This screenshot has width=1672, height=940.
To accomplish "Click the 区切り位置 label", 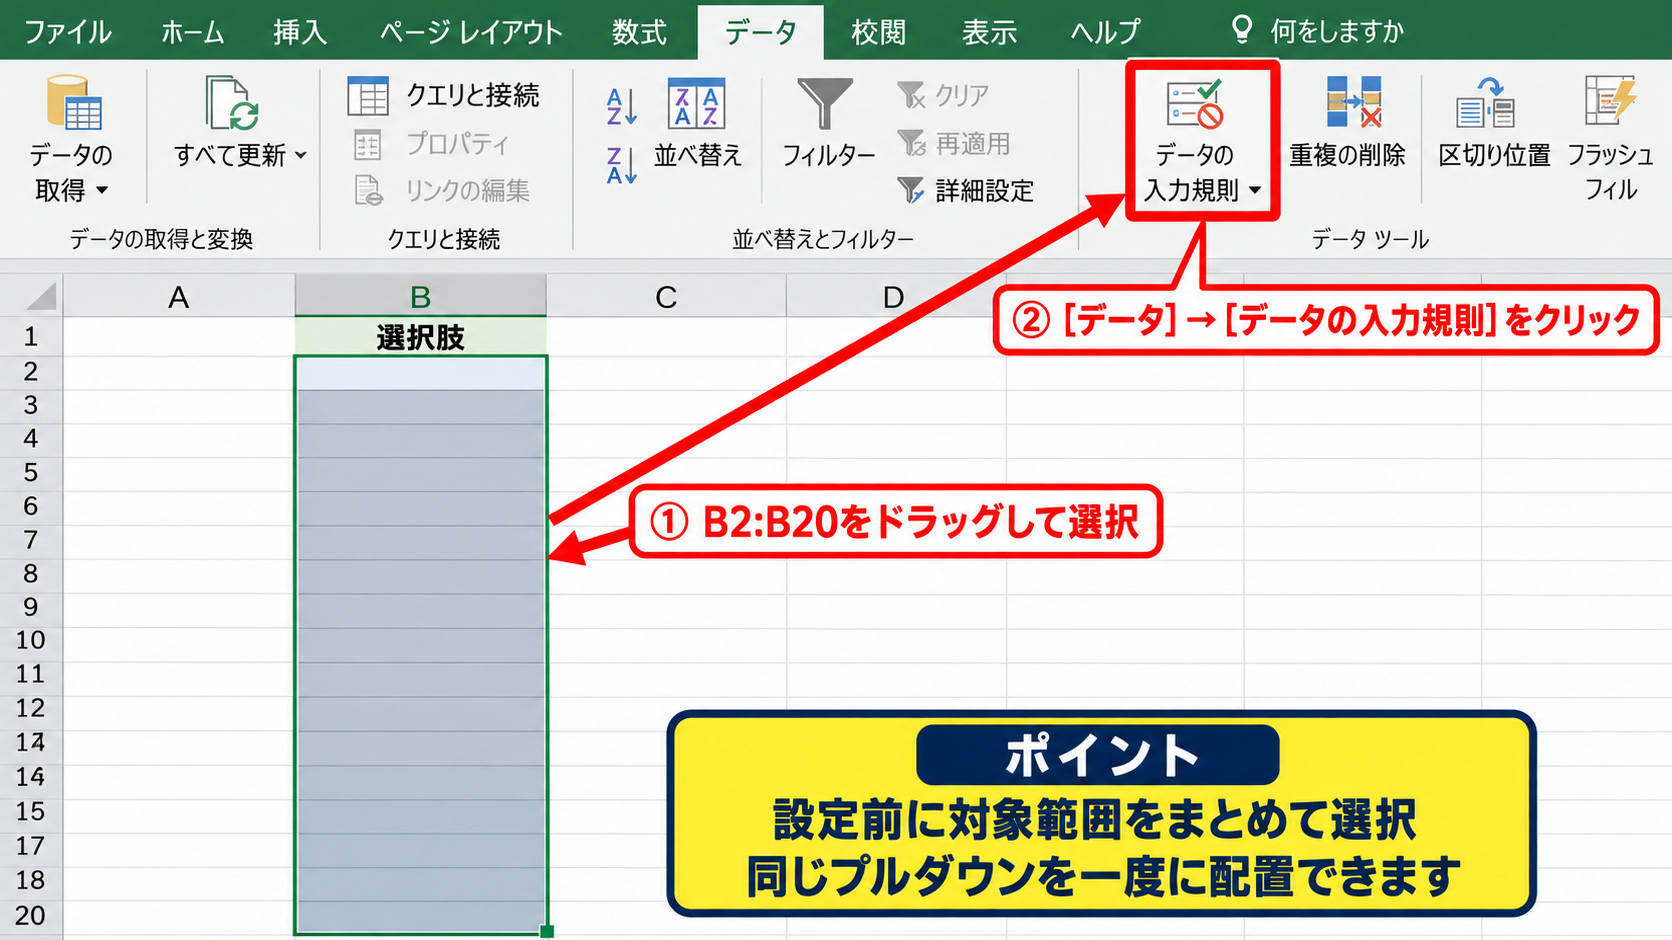I will pyautogui.click(x=1494, y=155).
